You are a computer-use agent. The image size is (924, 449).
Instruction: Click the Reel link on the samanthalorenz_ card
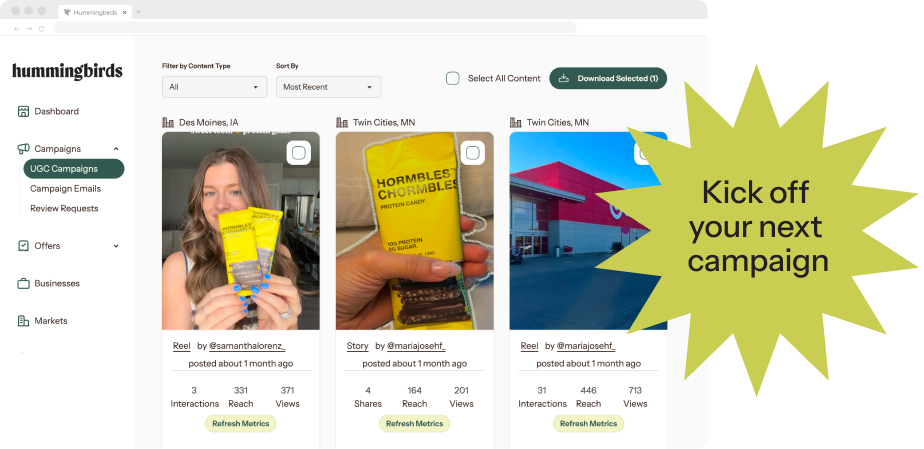[x=182, y=346]
